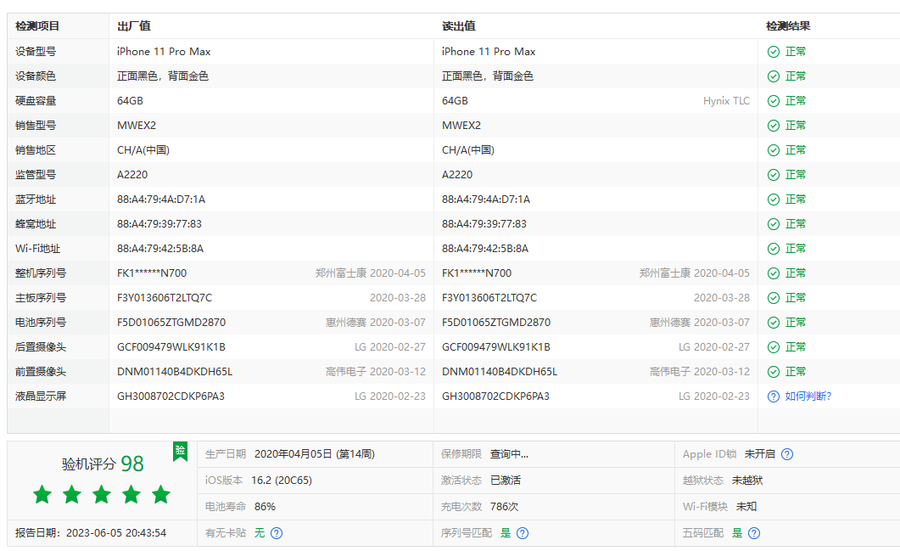Click charge count 786次
The height and width of the screenshot is (551, 900).
(504, 507)
